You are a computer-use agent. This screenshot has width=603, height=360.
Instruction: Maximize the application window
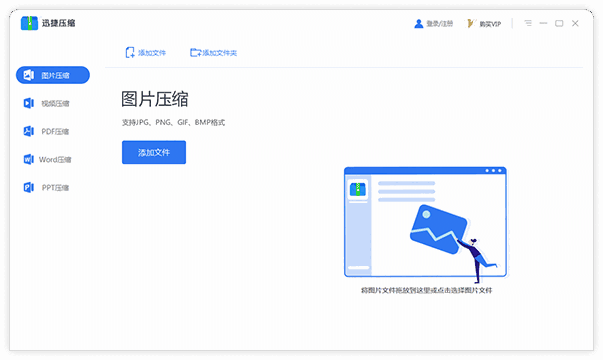[x=559, y=23]
